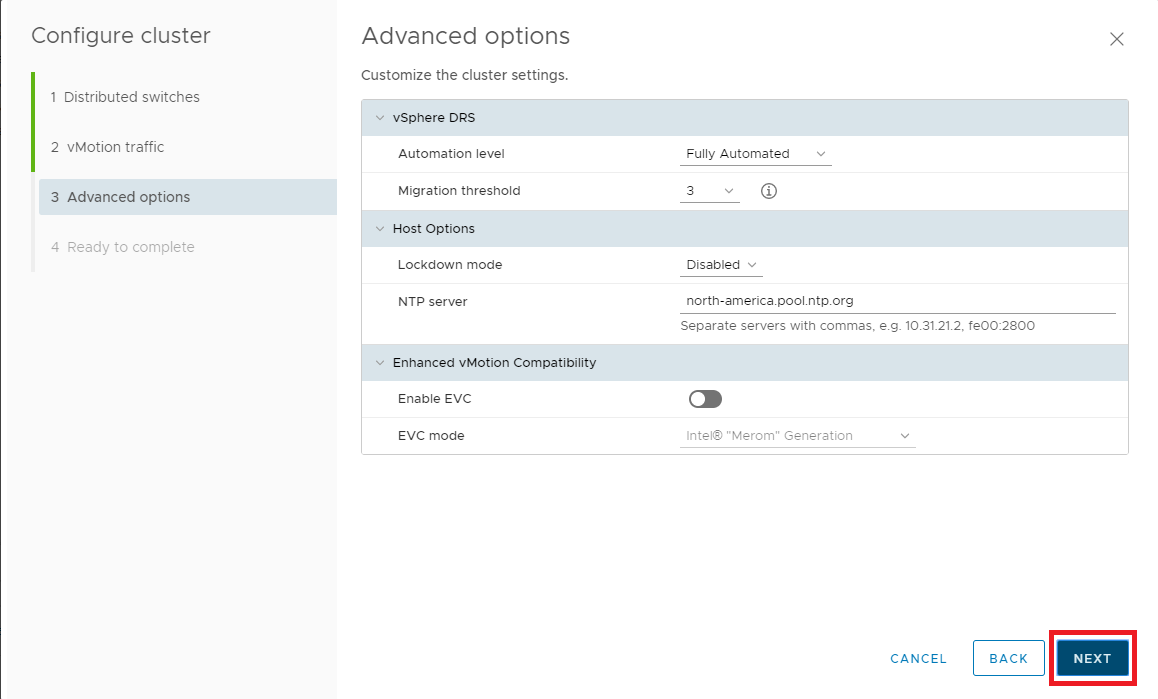
Task: Open the EVC mode dropdown
Action: tap(797, 436)
